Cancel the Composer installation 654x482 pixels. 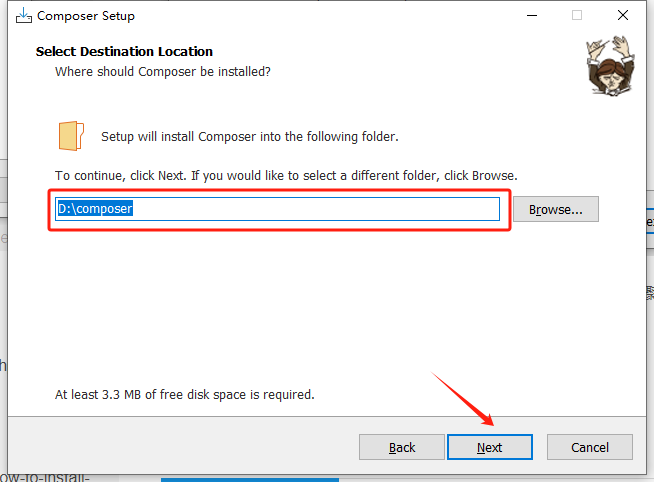pos(590,447)
